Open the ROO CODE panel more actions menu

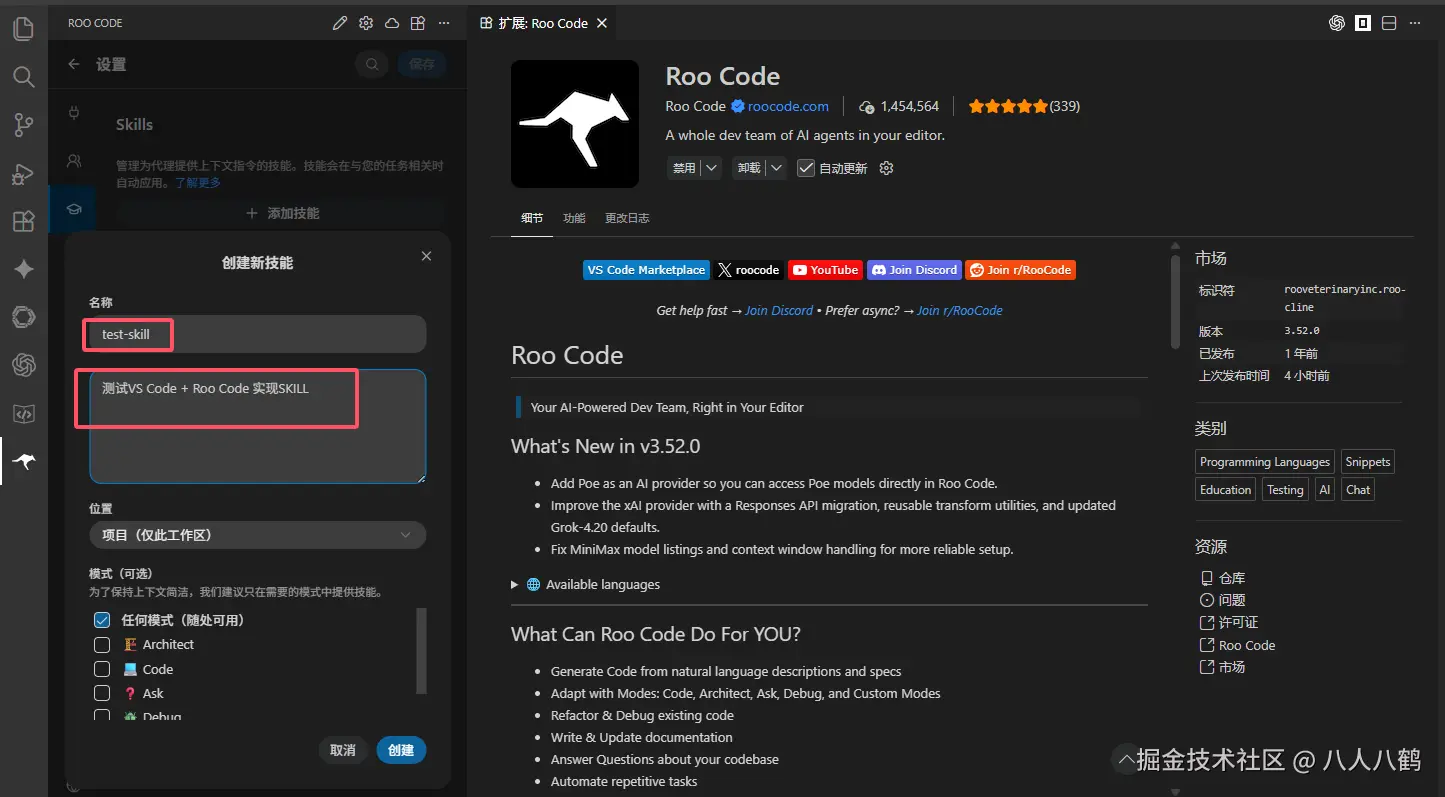[444, 23]
